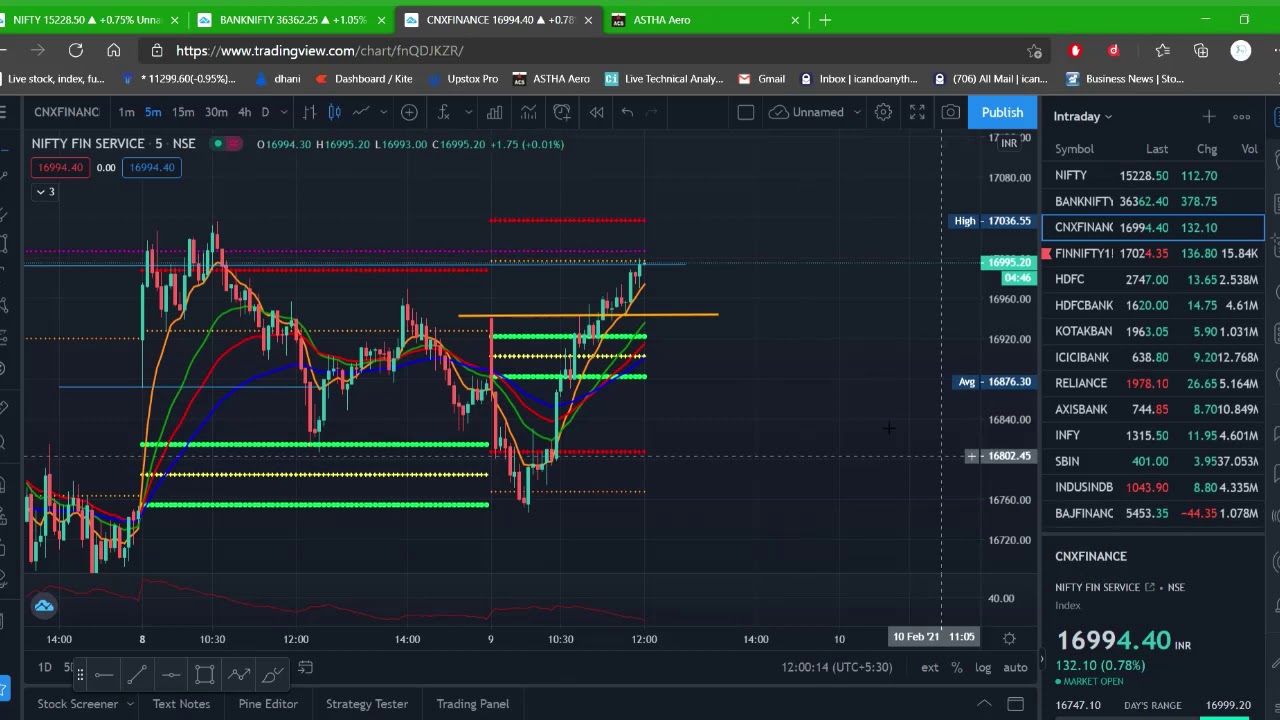This screenshot has height=720, width=1280.
Task: Open watchlist more options ellipsis
Action: pos(1241,117)
